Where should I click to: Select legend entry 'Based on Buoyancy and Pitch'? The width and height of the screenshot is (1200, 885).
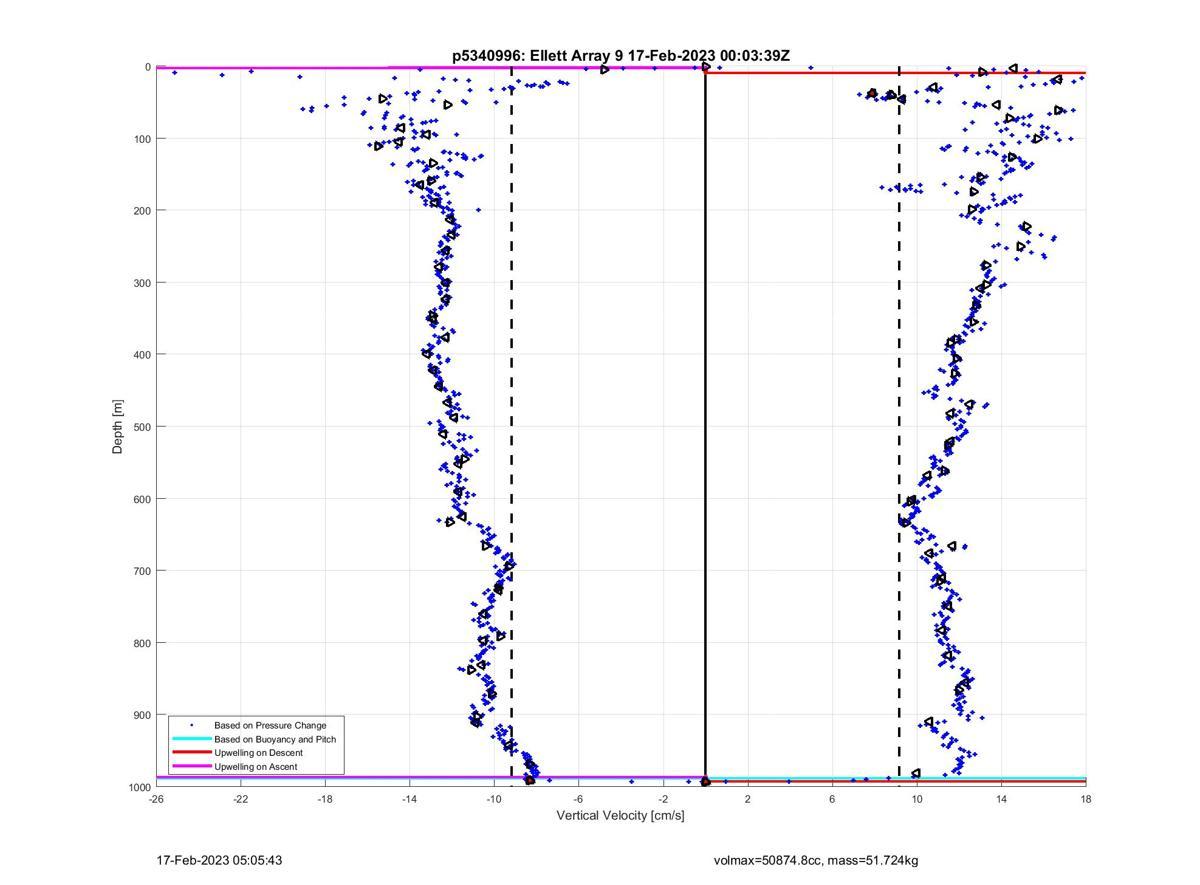point(275,739)
